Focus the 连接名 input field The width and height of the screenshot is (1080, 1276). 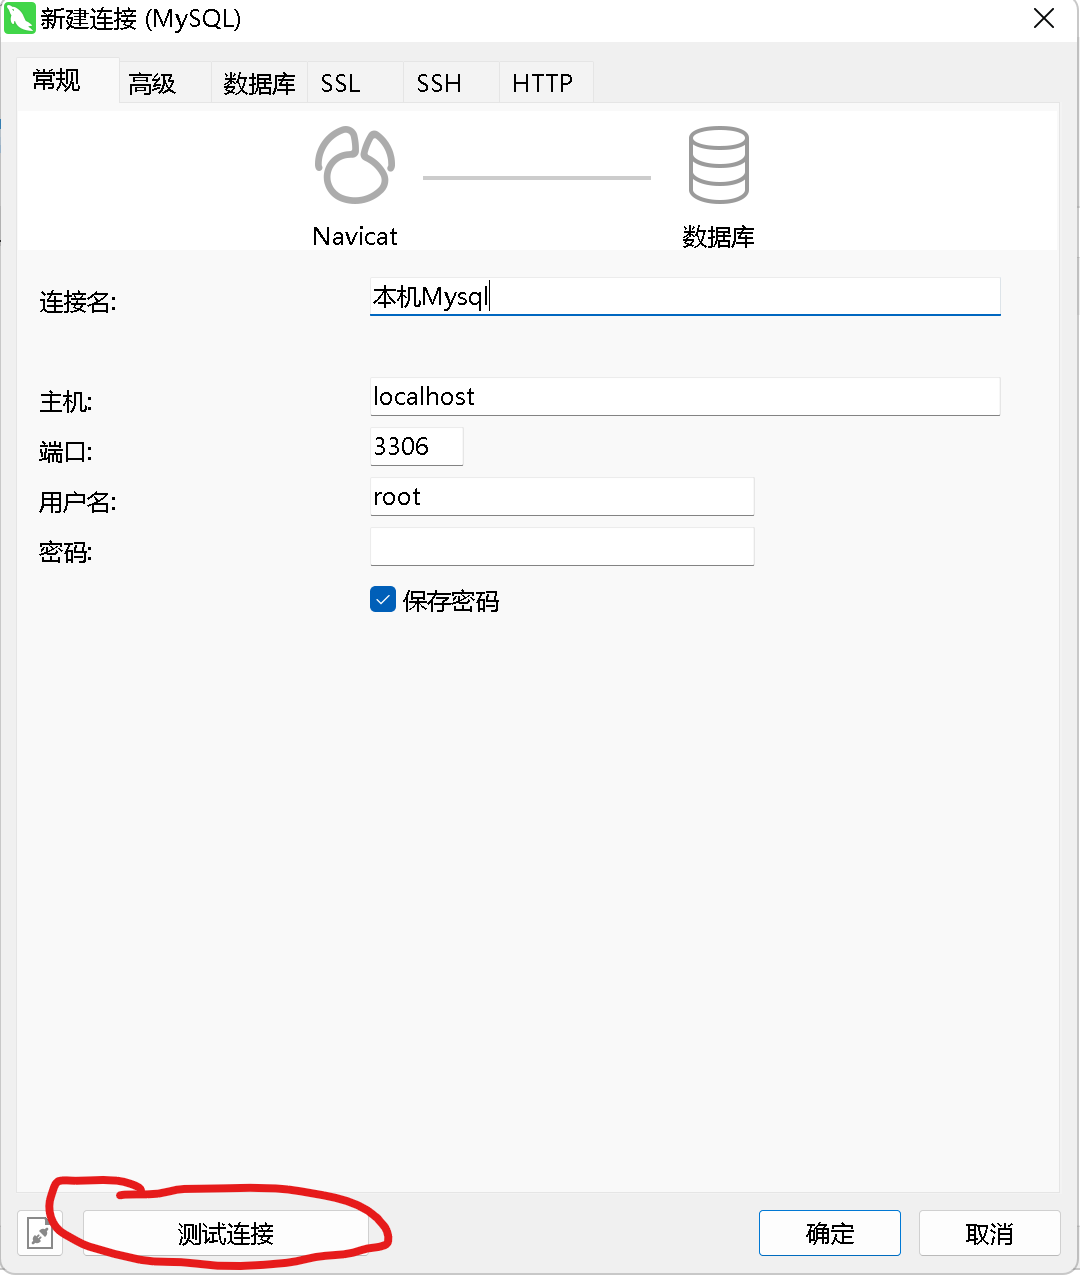pos(685,297)
